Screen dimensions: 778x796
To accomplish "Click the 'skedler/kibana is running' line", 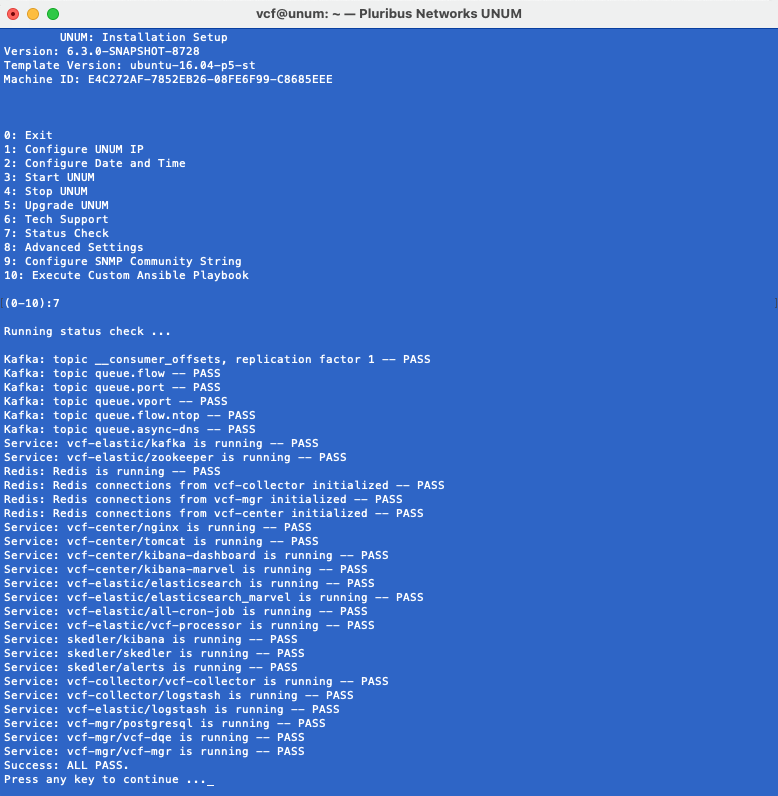I will [151, 640].
